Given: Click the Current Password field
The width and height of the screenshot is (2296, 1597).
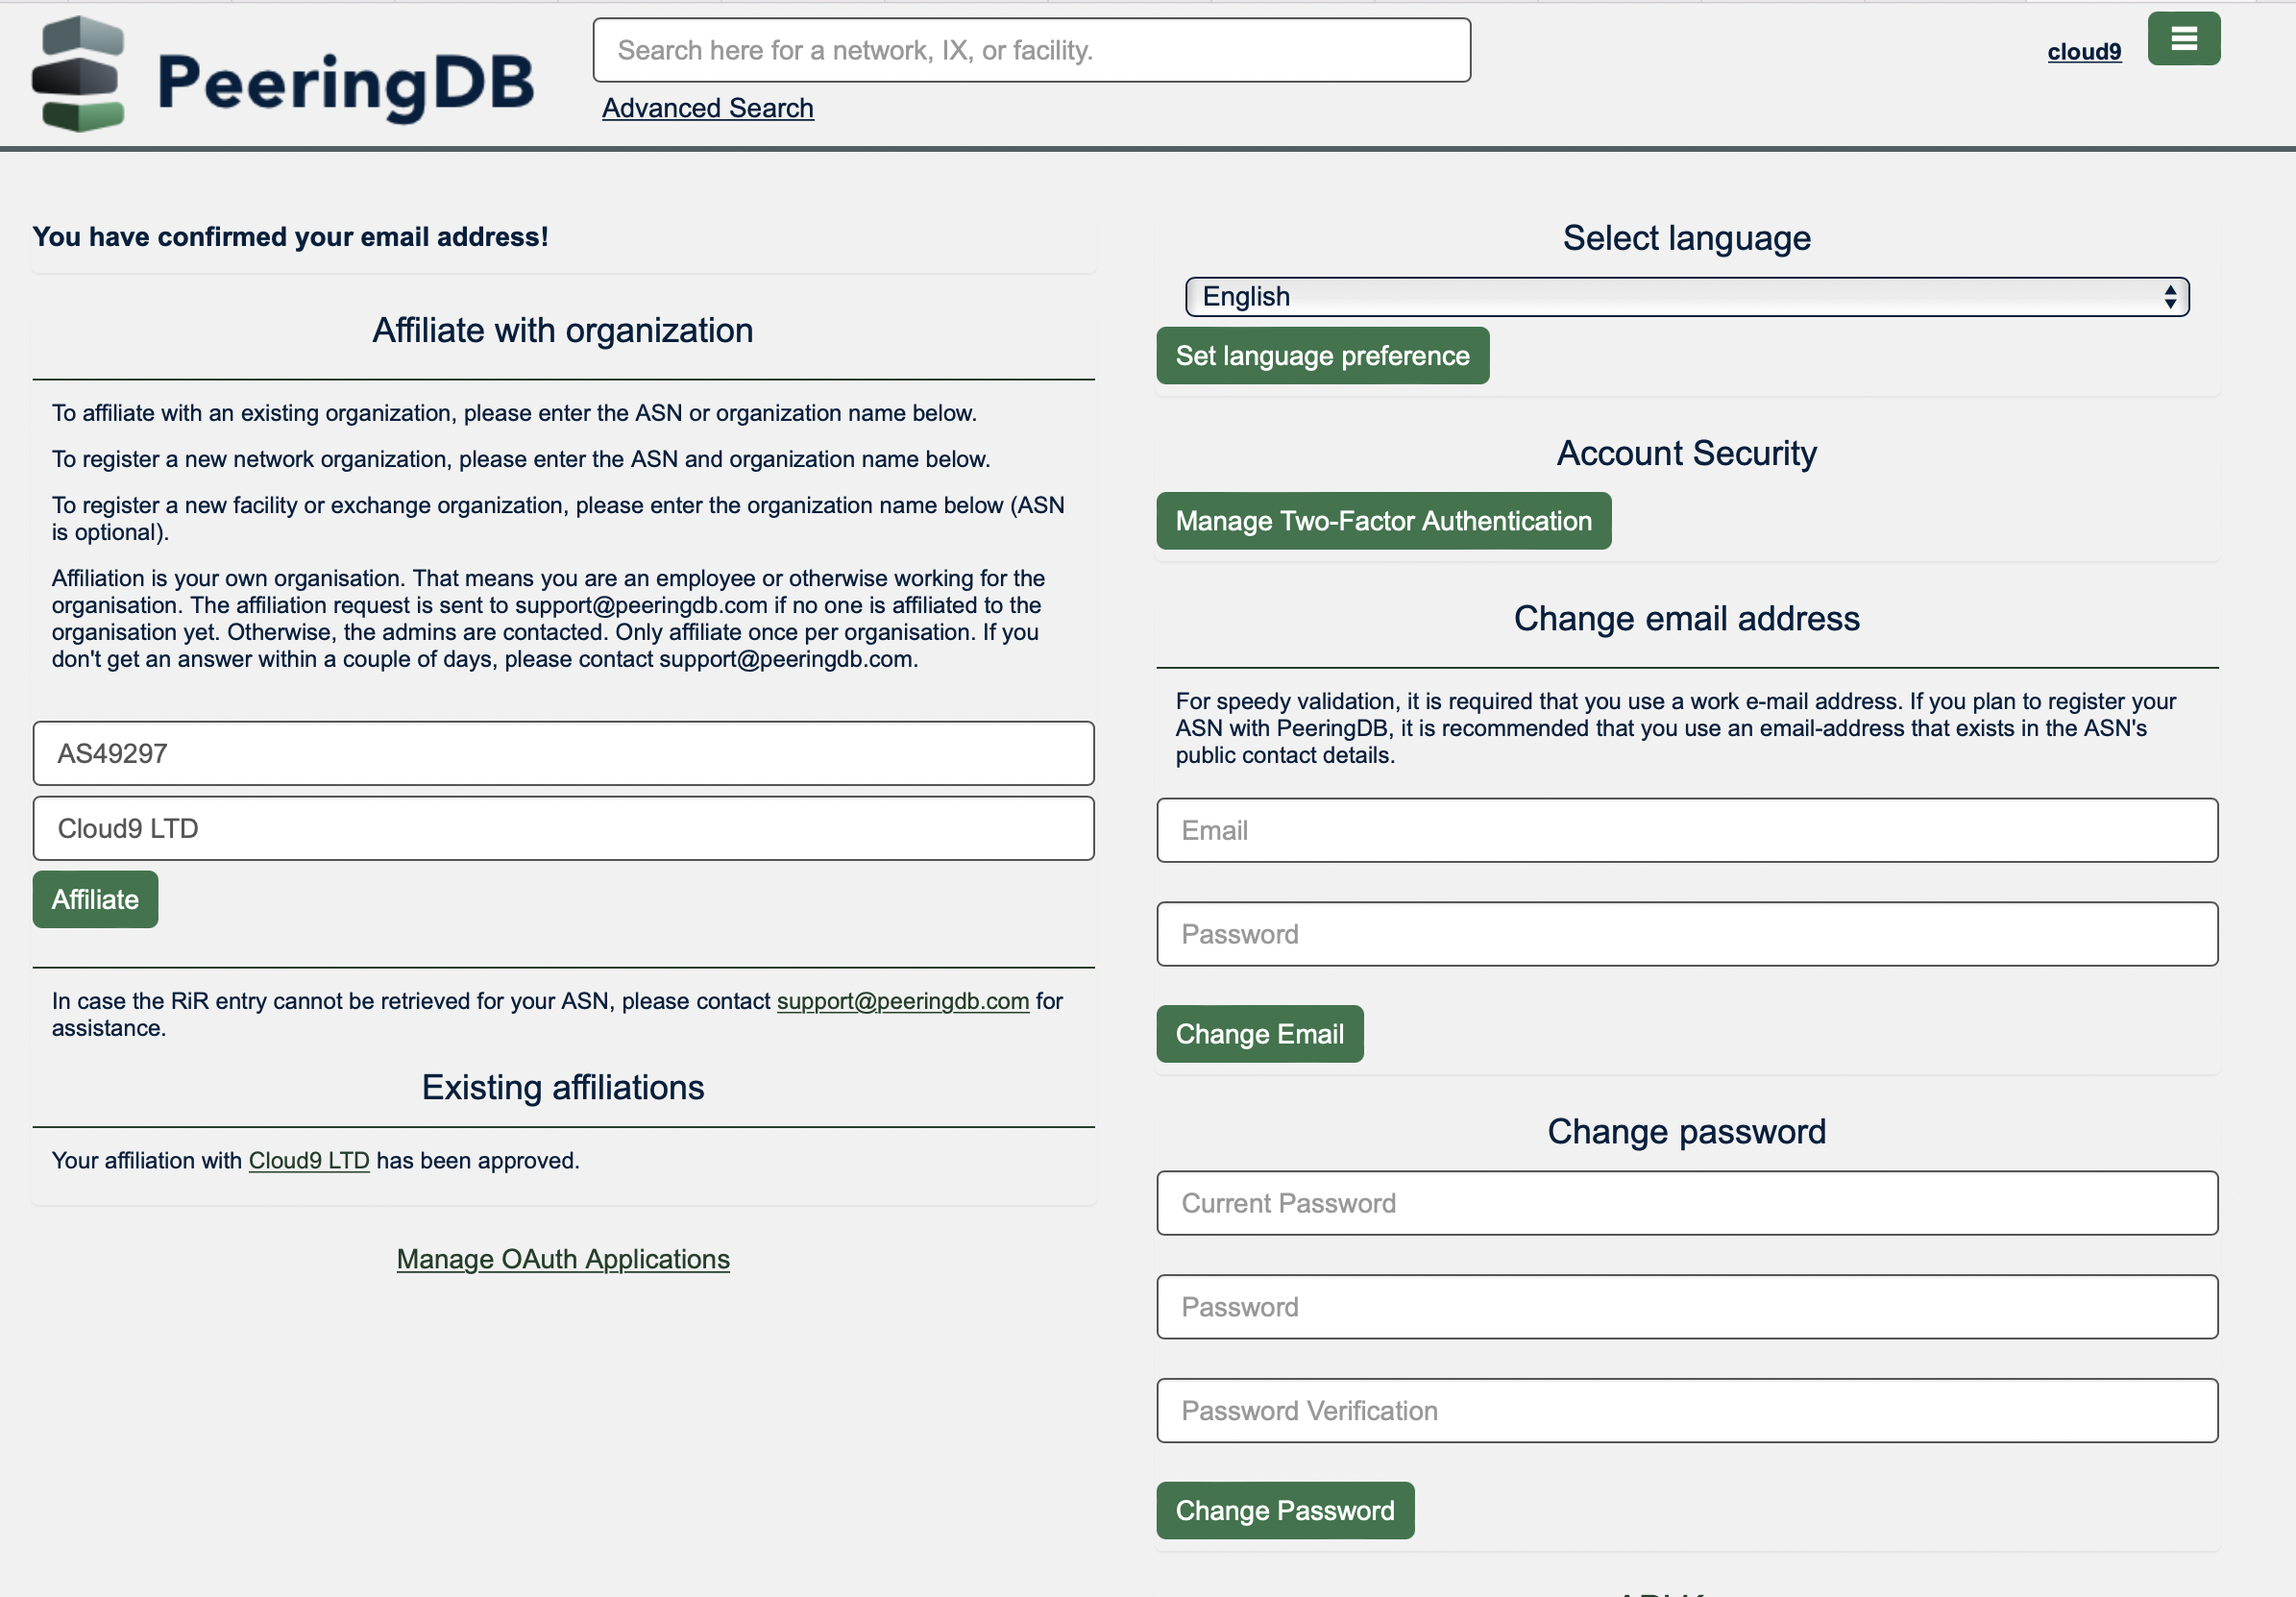Looking at the screenshot, I should [x=1686, y=1203].
